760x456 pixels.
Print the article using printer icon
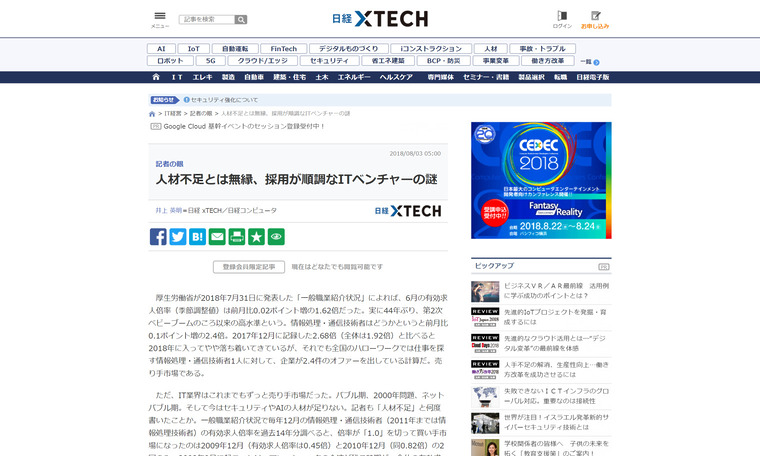pos(236,237)
